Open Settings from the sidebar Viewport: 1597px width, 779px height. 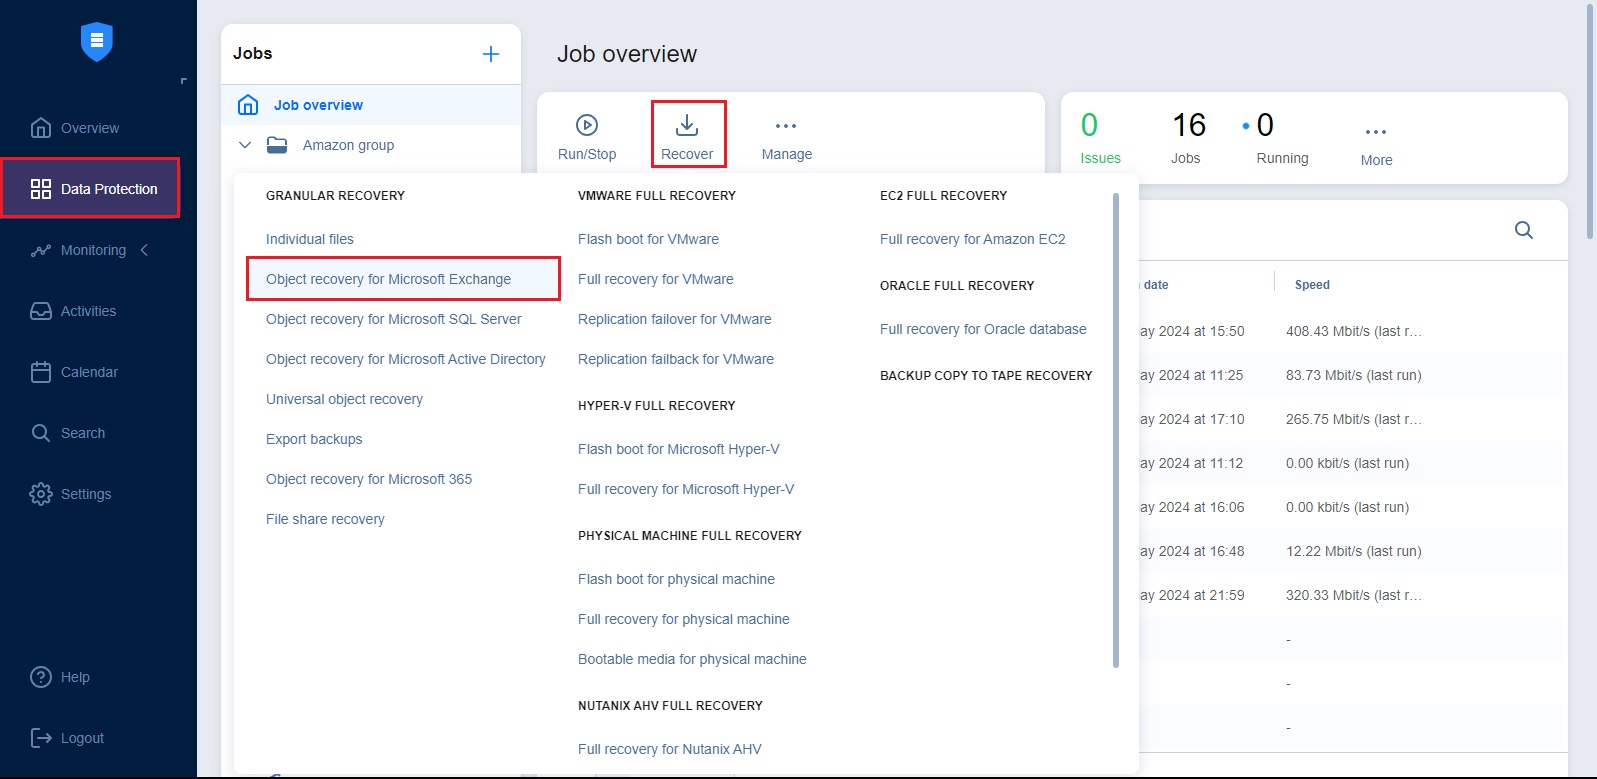pyautogui.click(x=85, y=494)
